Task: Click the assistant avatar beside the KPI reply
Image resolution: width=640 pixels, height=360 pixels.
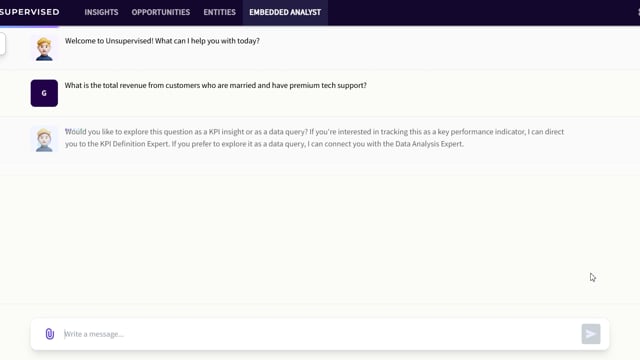Action: (x=44, y=140)
